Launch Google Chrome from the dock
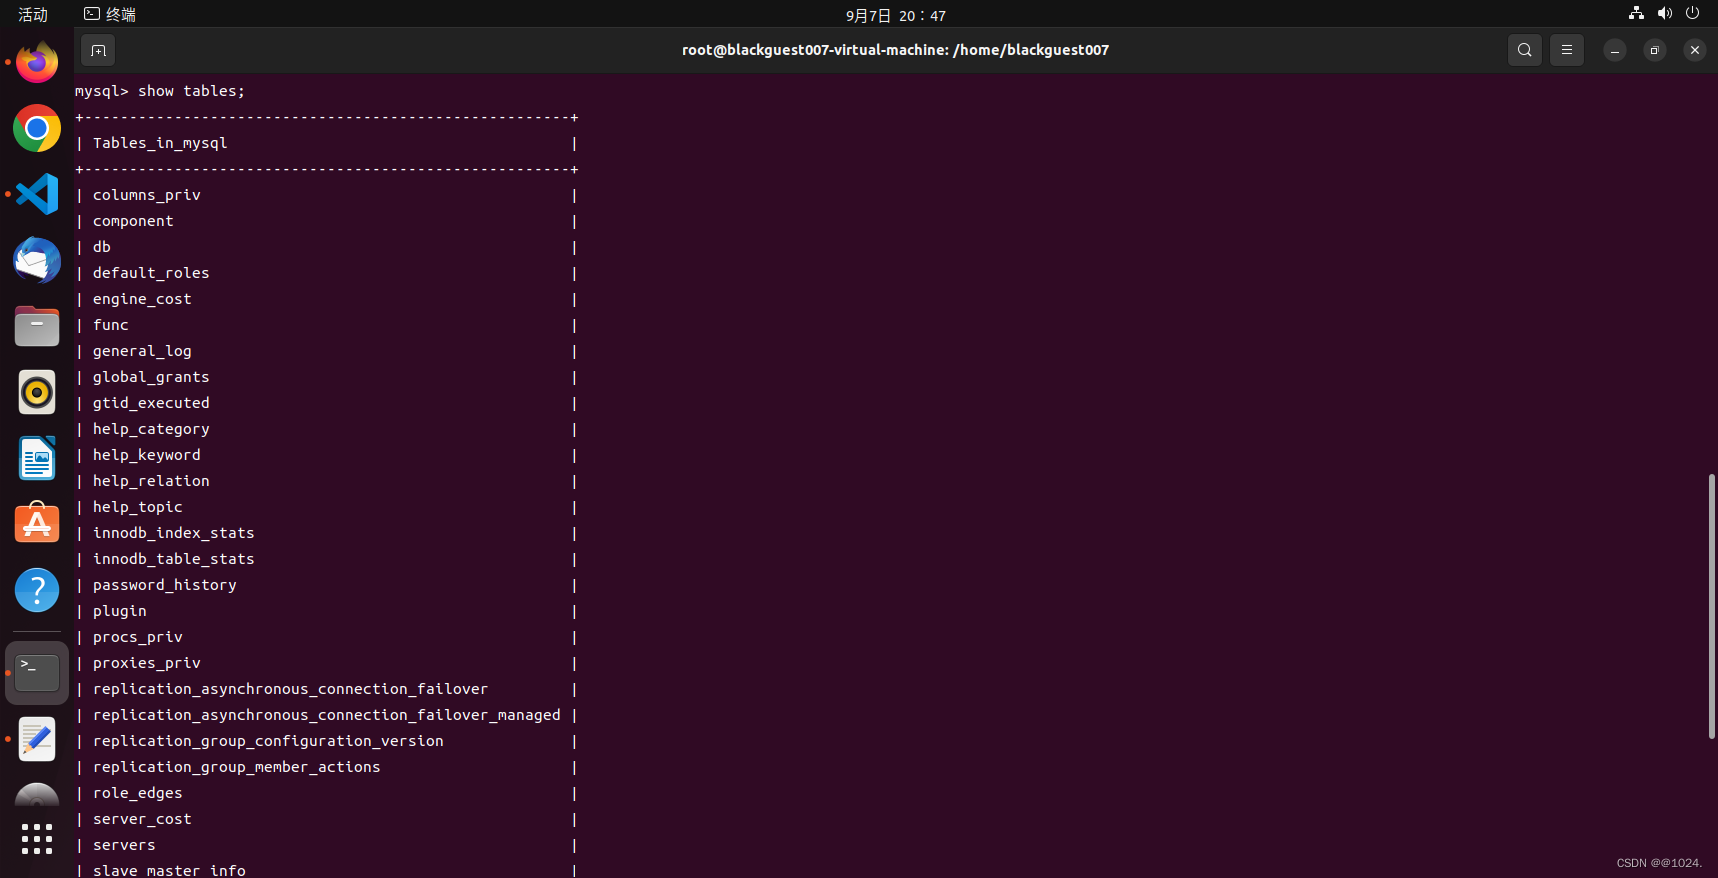The height and width of the screenshot is (878, 1718). click(37, 128)
